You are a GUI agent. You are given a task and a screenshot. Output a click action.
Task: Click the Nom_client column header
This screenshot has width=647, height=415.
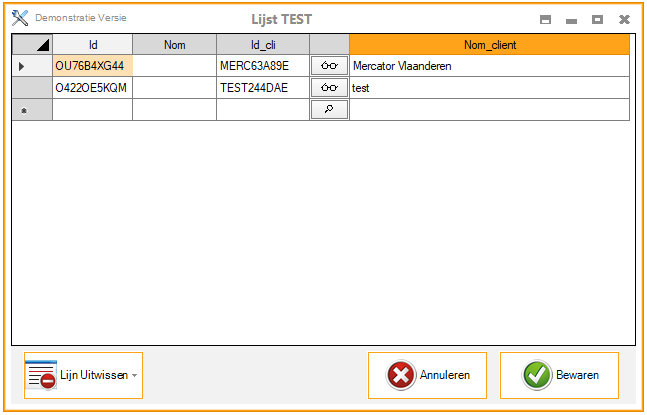coord(489,45)
